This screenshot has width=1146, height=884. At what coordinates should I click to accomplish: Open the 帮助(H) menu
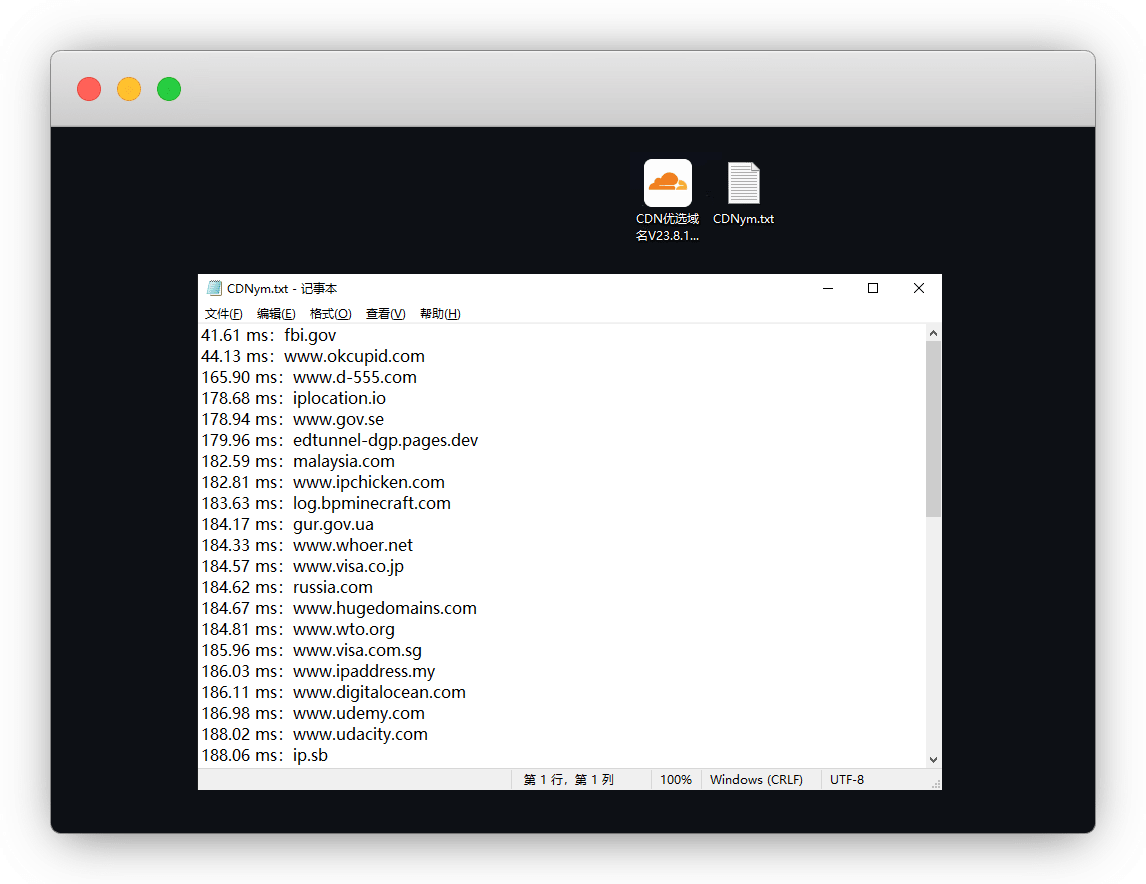(x=440, y=314)
